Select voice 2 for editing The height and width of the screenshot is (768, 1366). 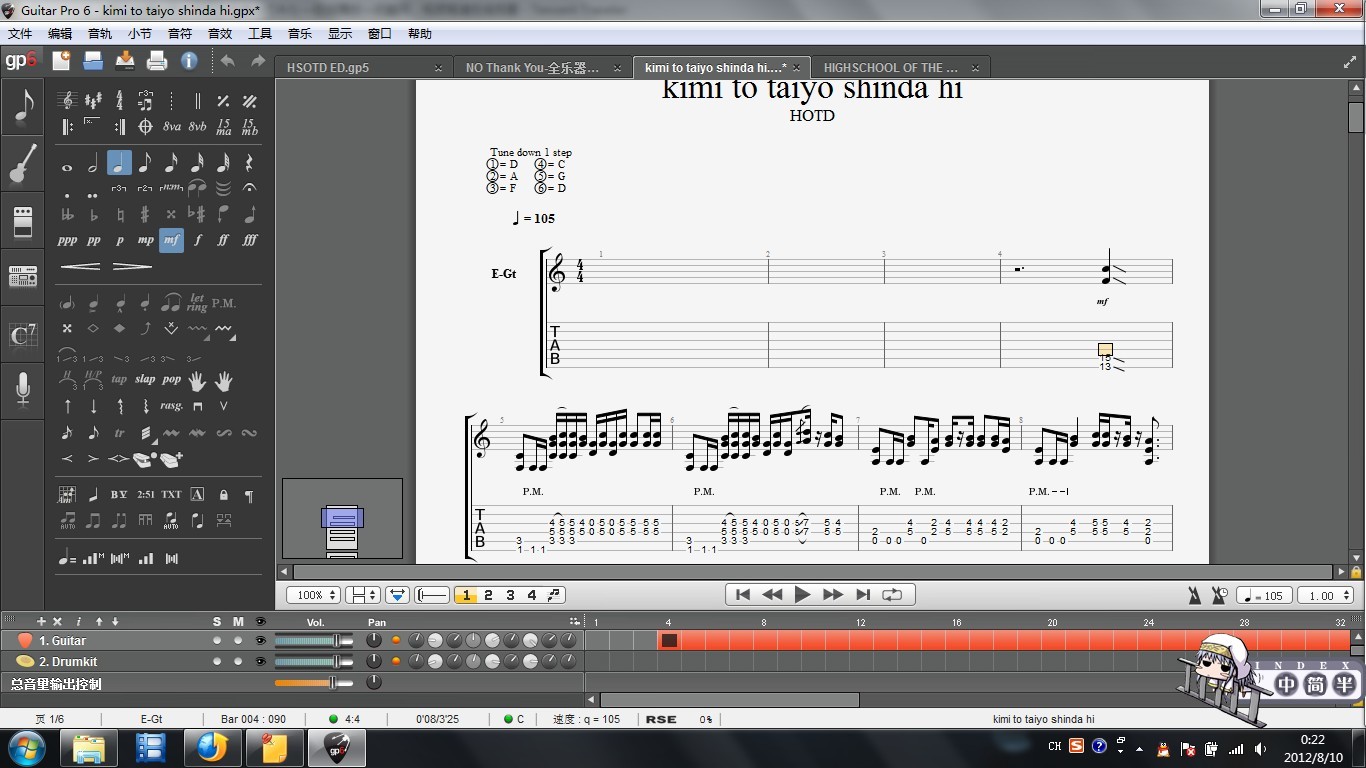point(488,595)
